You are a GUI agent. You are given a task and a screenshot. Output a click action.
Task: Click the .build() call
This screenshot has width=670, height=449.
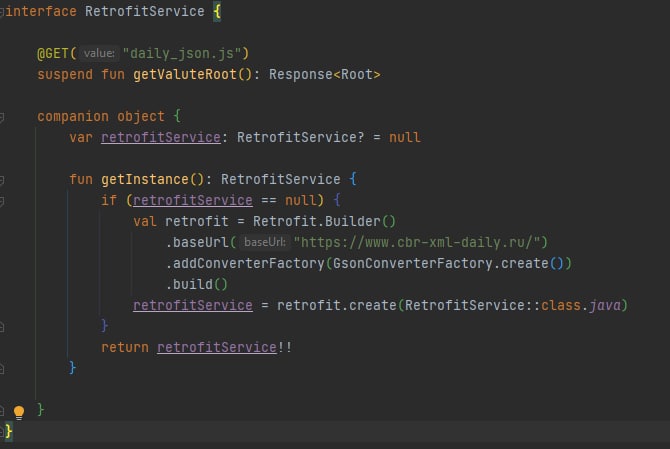(197, 284)
